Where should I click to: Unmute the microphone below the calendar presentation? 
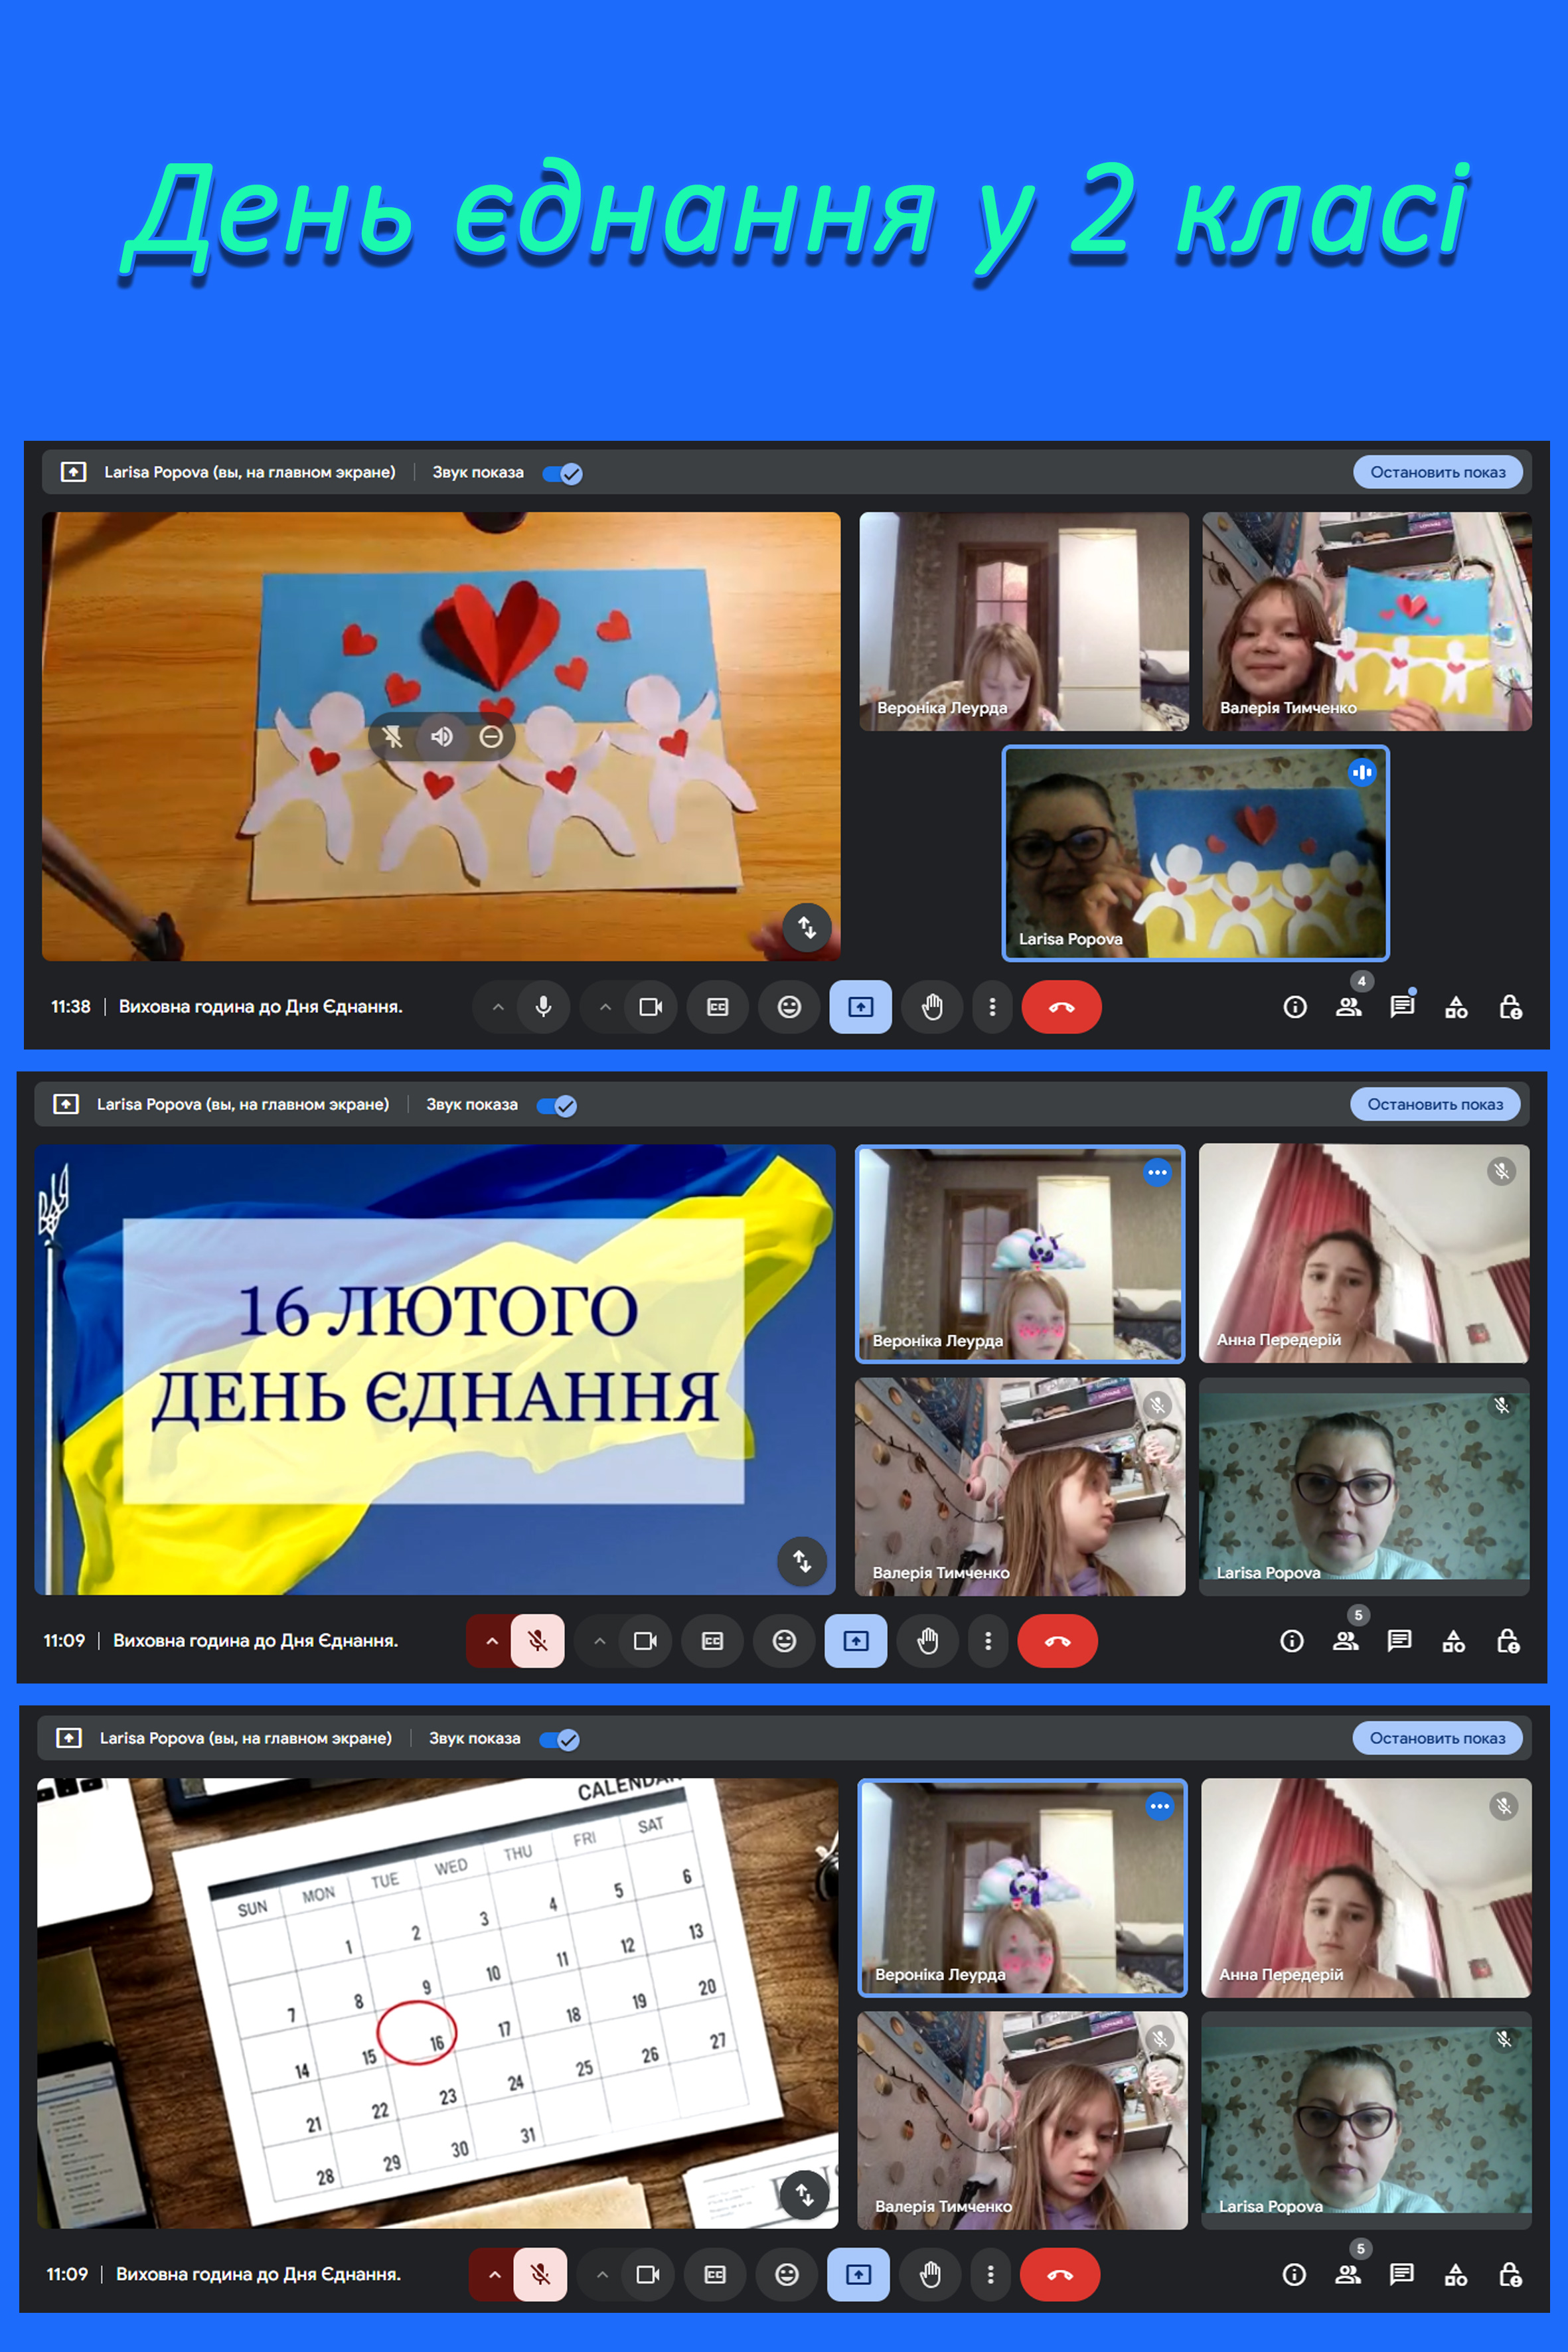540,2274
